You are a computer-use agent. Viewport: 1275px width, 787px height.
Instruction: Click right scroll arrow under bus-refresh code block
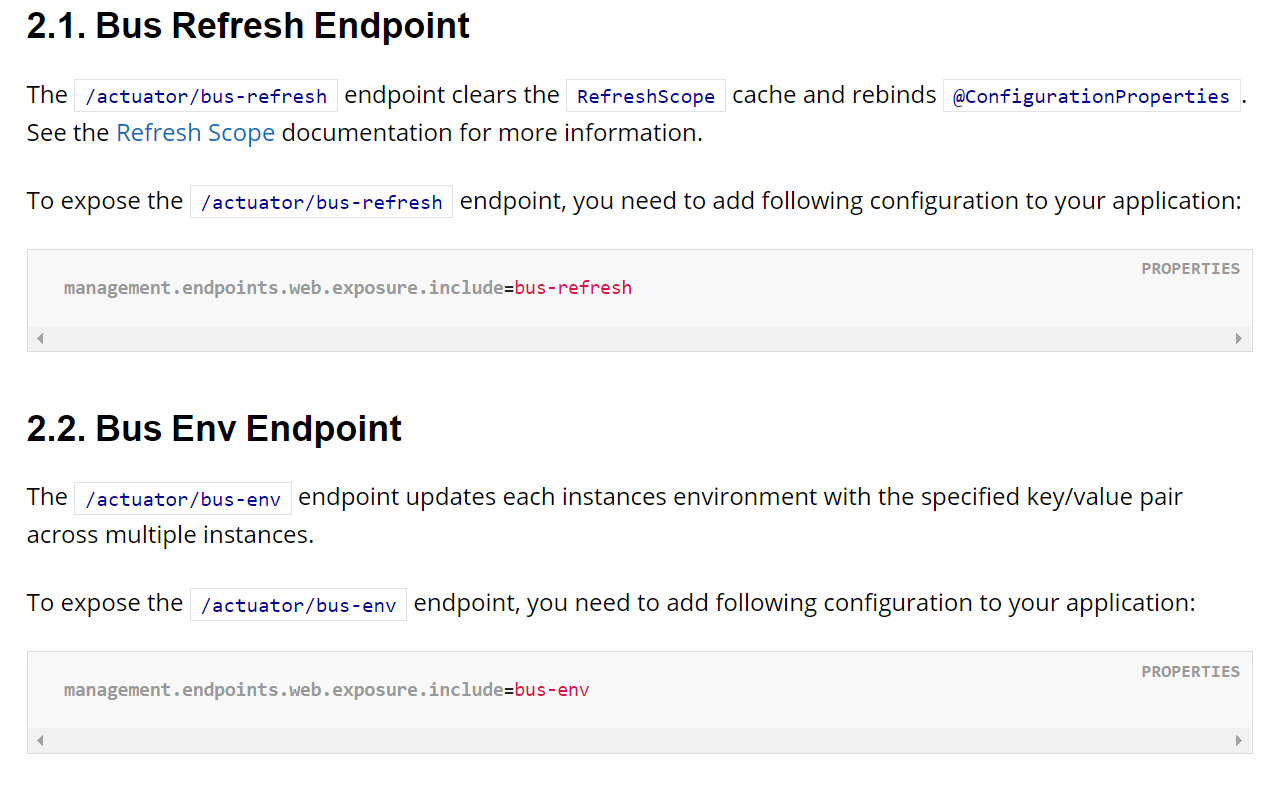click(1238, 339)
